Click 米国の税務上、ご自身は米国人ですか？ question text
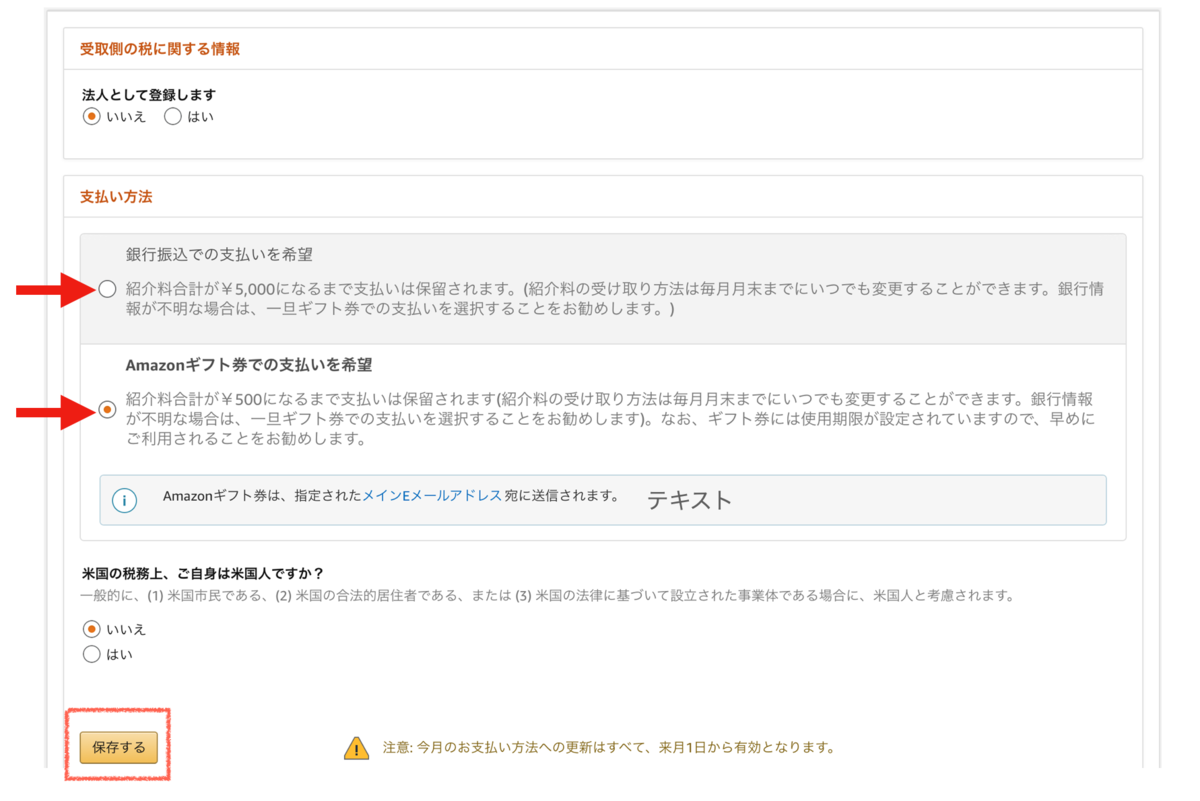 pyautogui.click(x=203, y=573)
